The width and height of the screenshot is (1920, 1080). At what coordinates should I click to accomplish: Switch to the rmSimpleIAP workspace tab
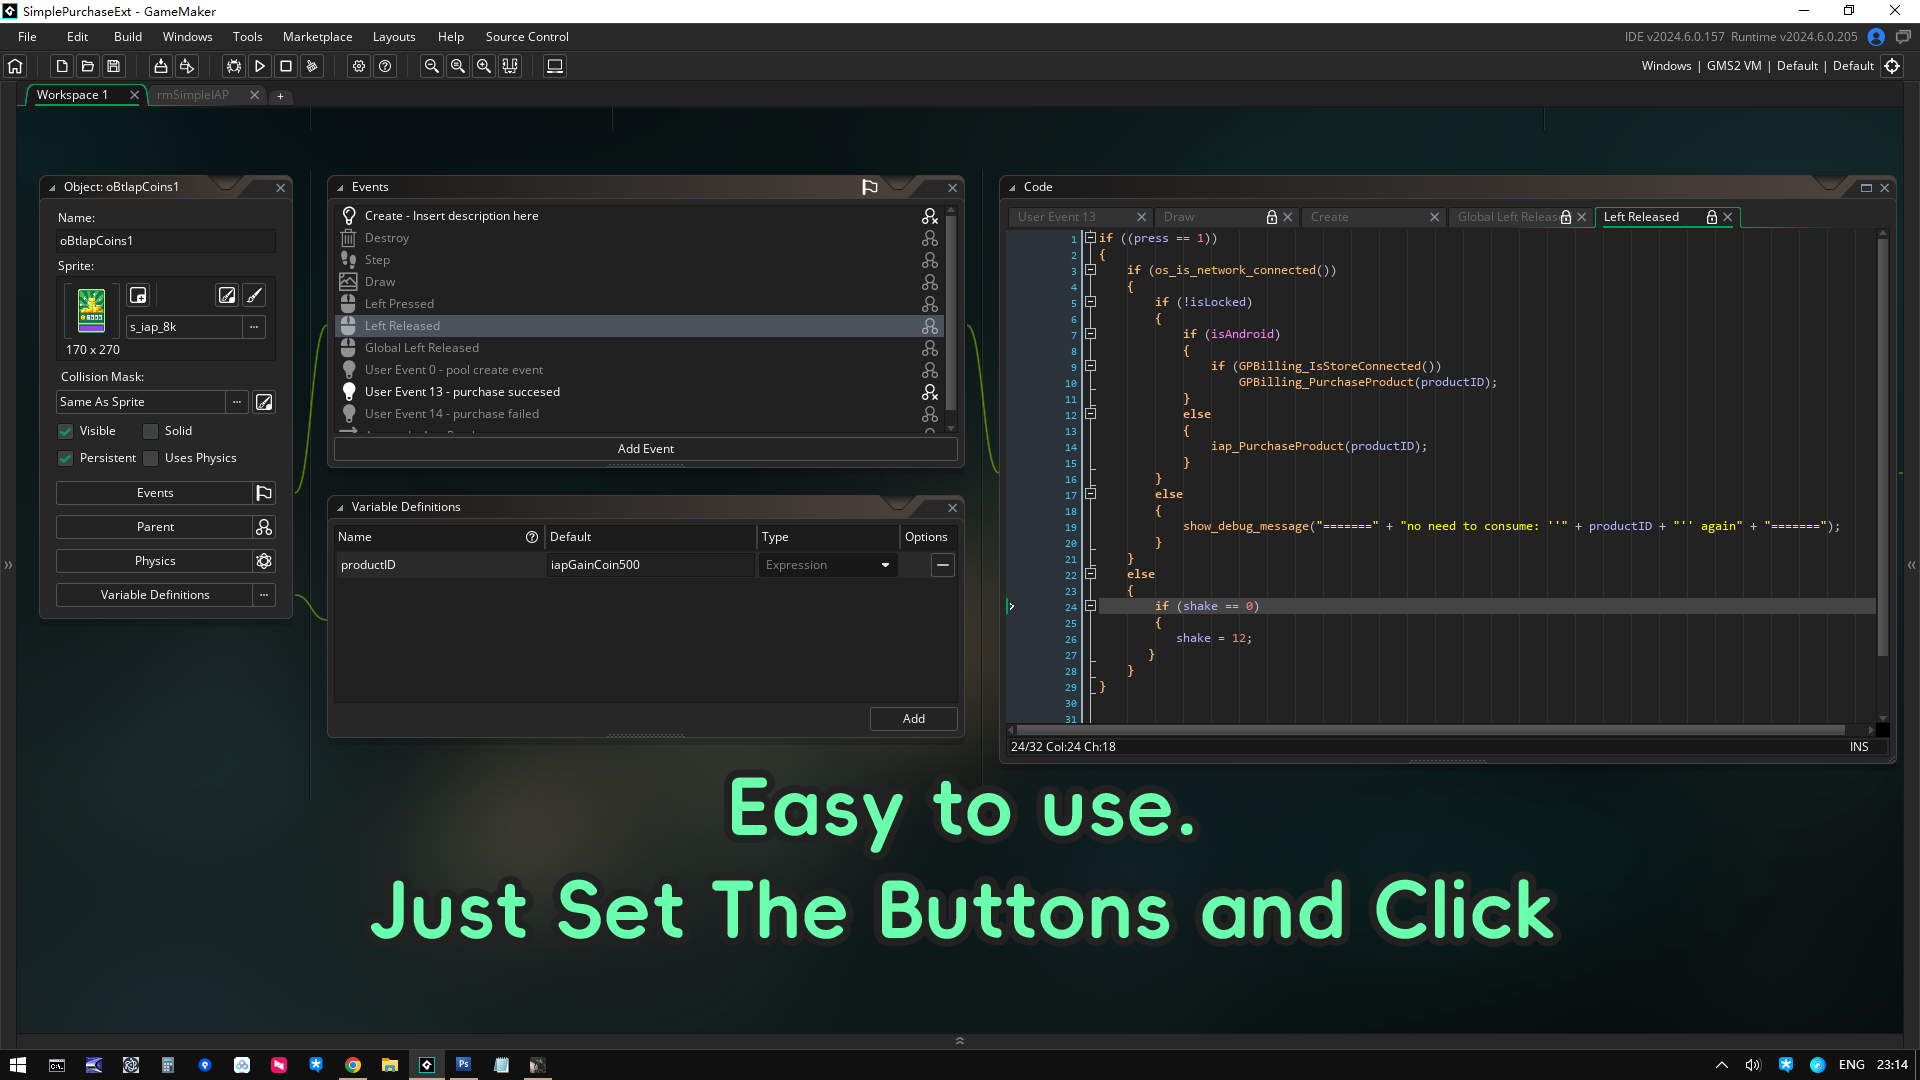click(x=196, y=95)
